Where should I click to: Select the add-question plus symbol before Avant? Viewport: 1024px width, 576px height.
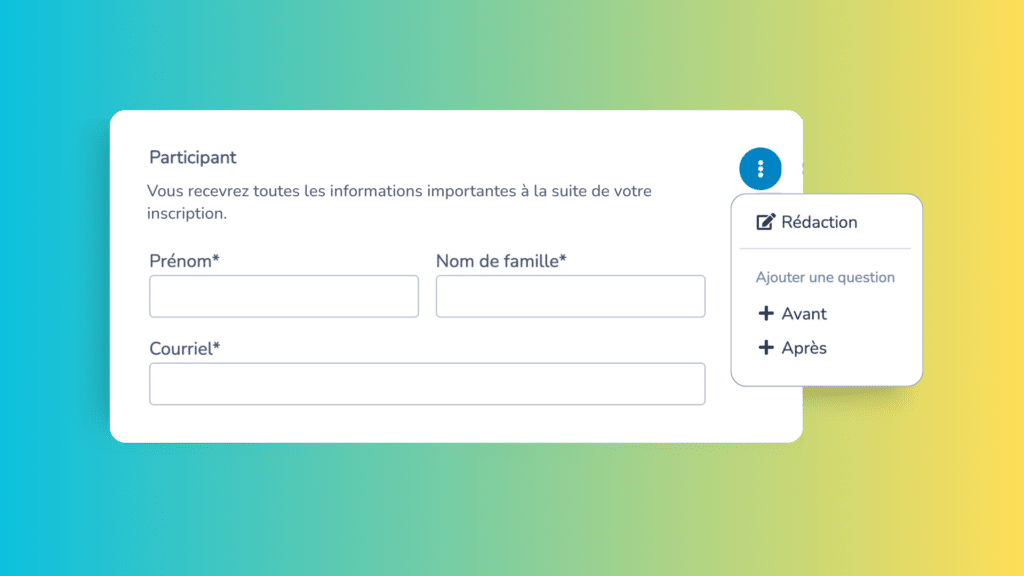pos(766,313)
